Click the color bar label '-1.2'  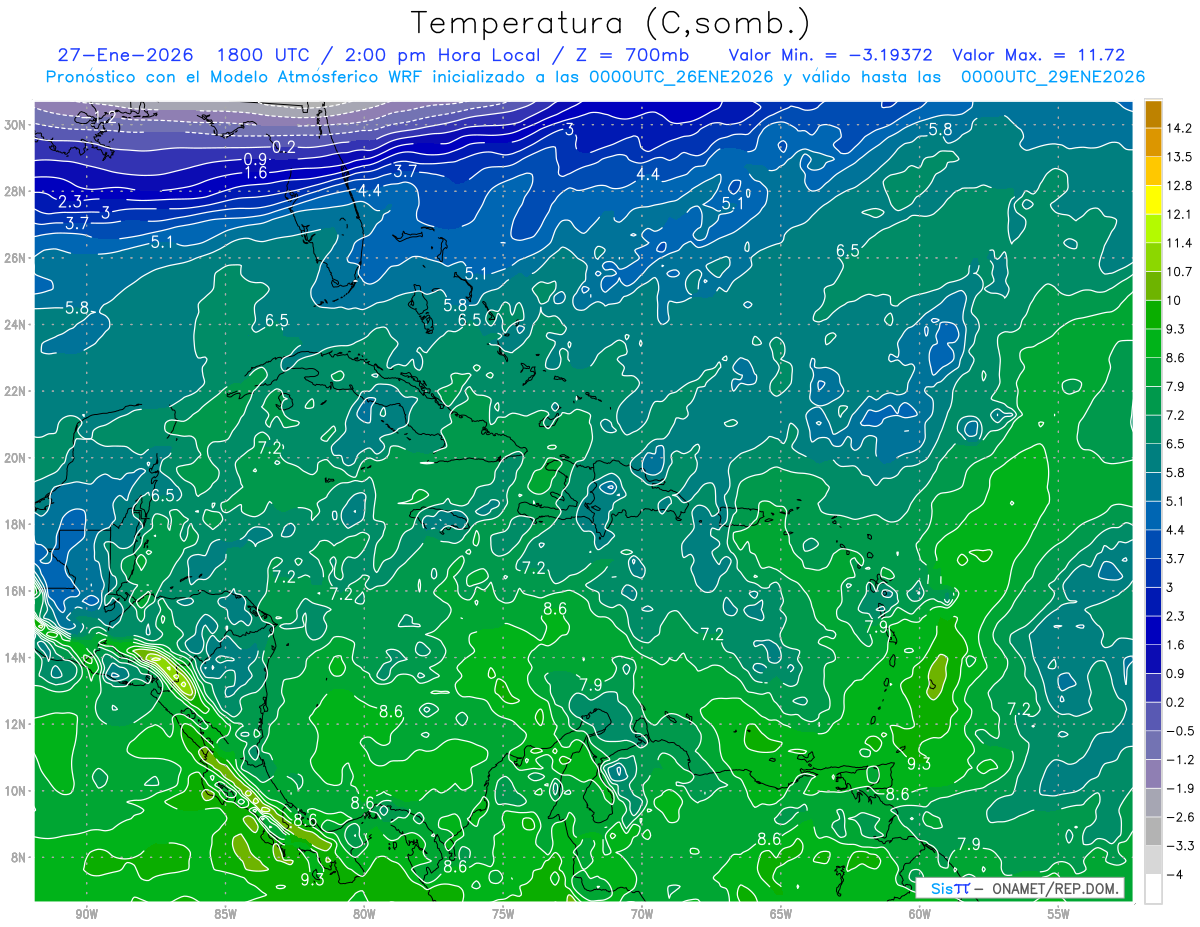pos(1179,760)
